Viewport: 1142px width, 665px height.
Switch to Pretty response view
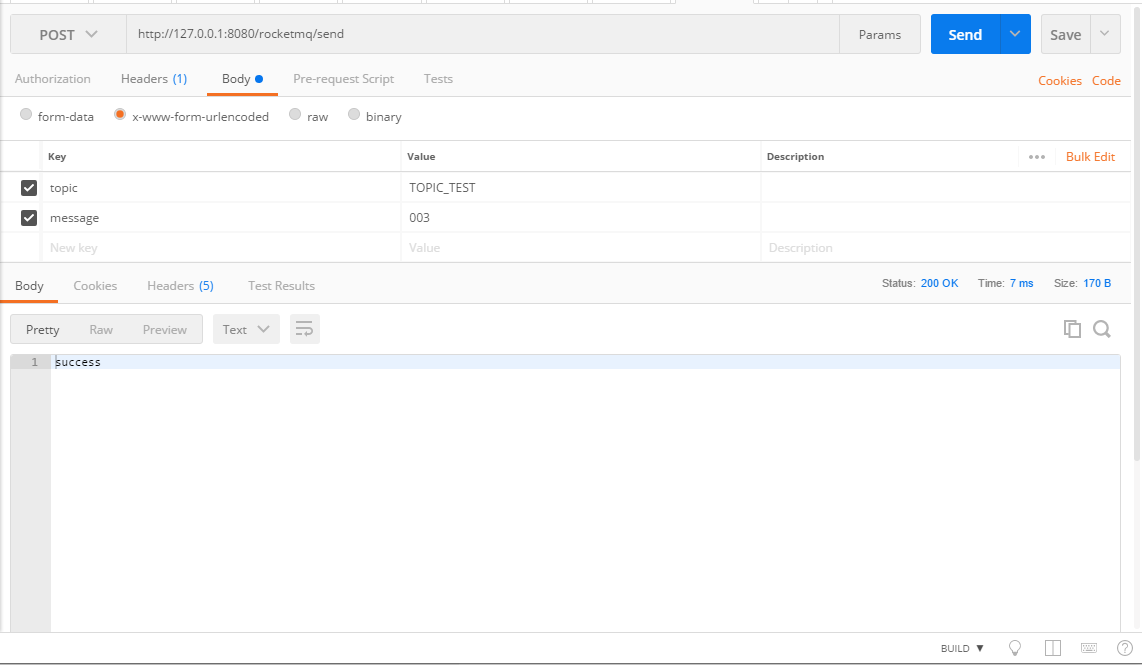42,329
